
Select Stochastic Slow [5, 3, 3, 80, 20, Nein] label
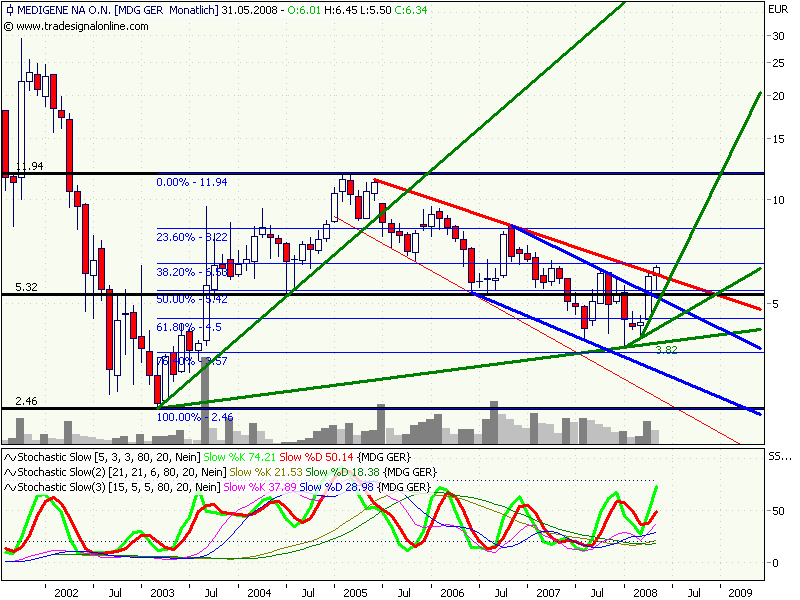tap(109, 458)
